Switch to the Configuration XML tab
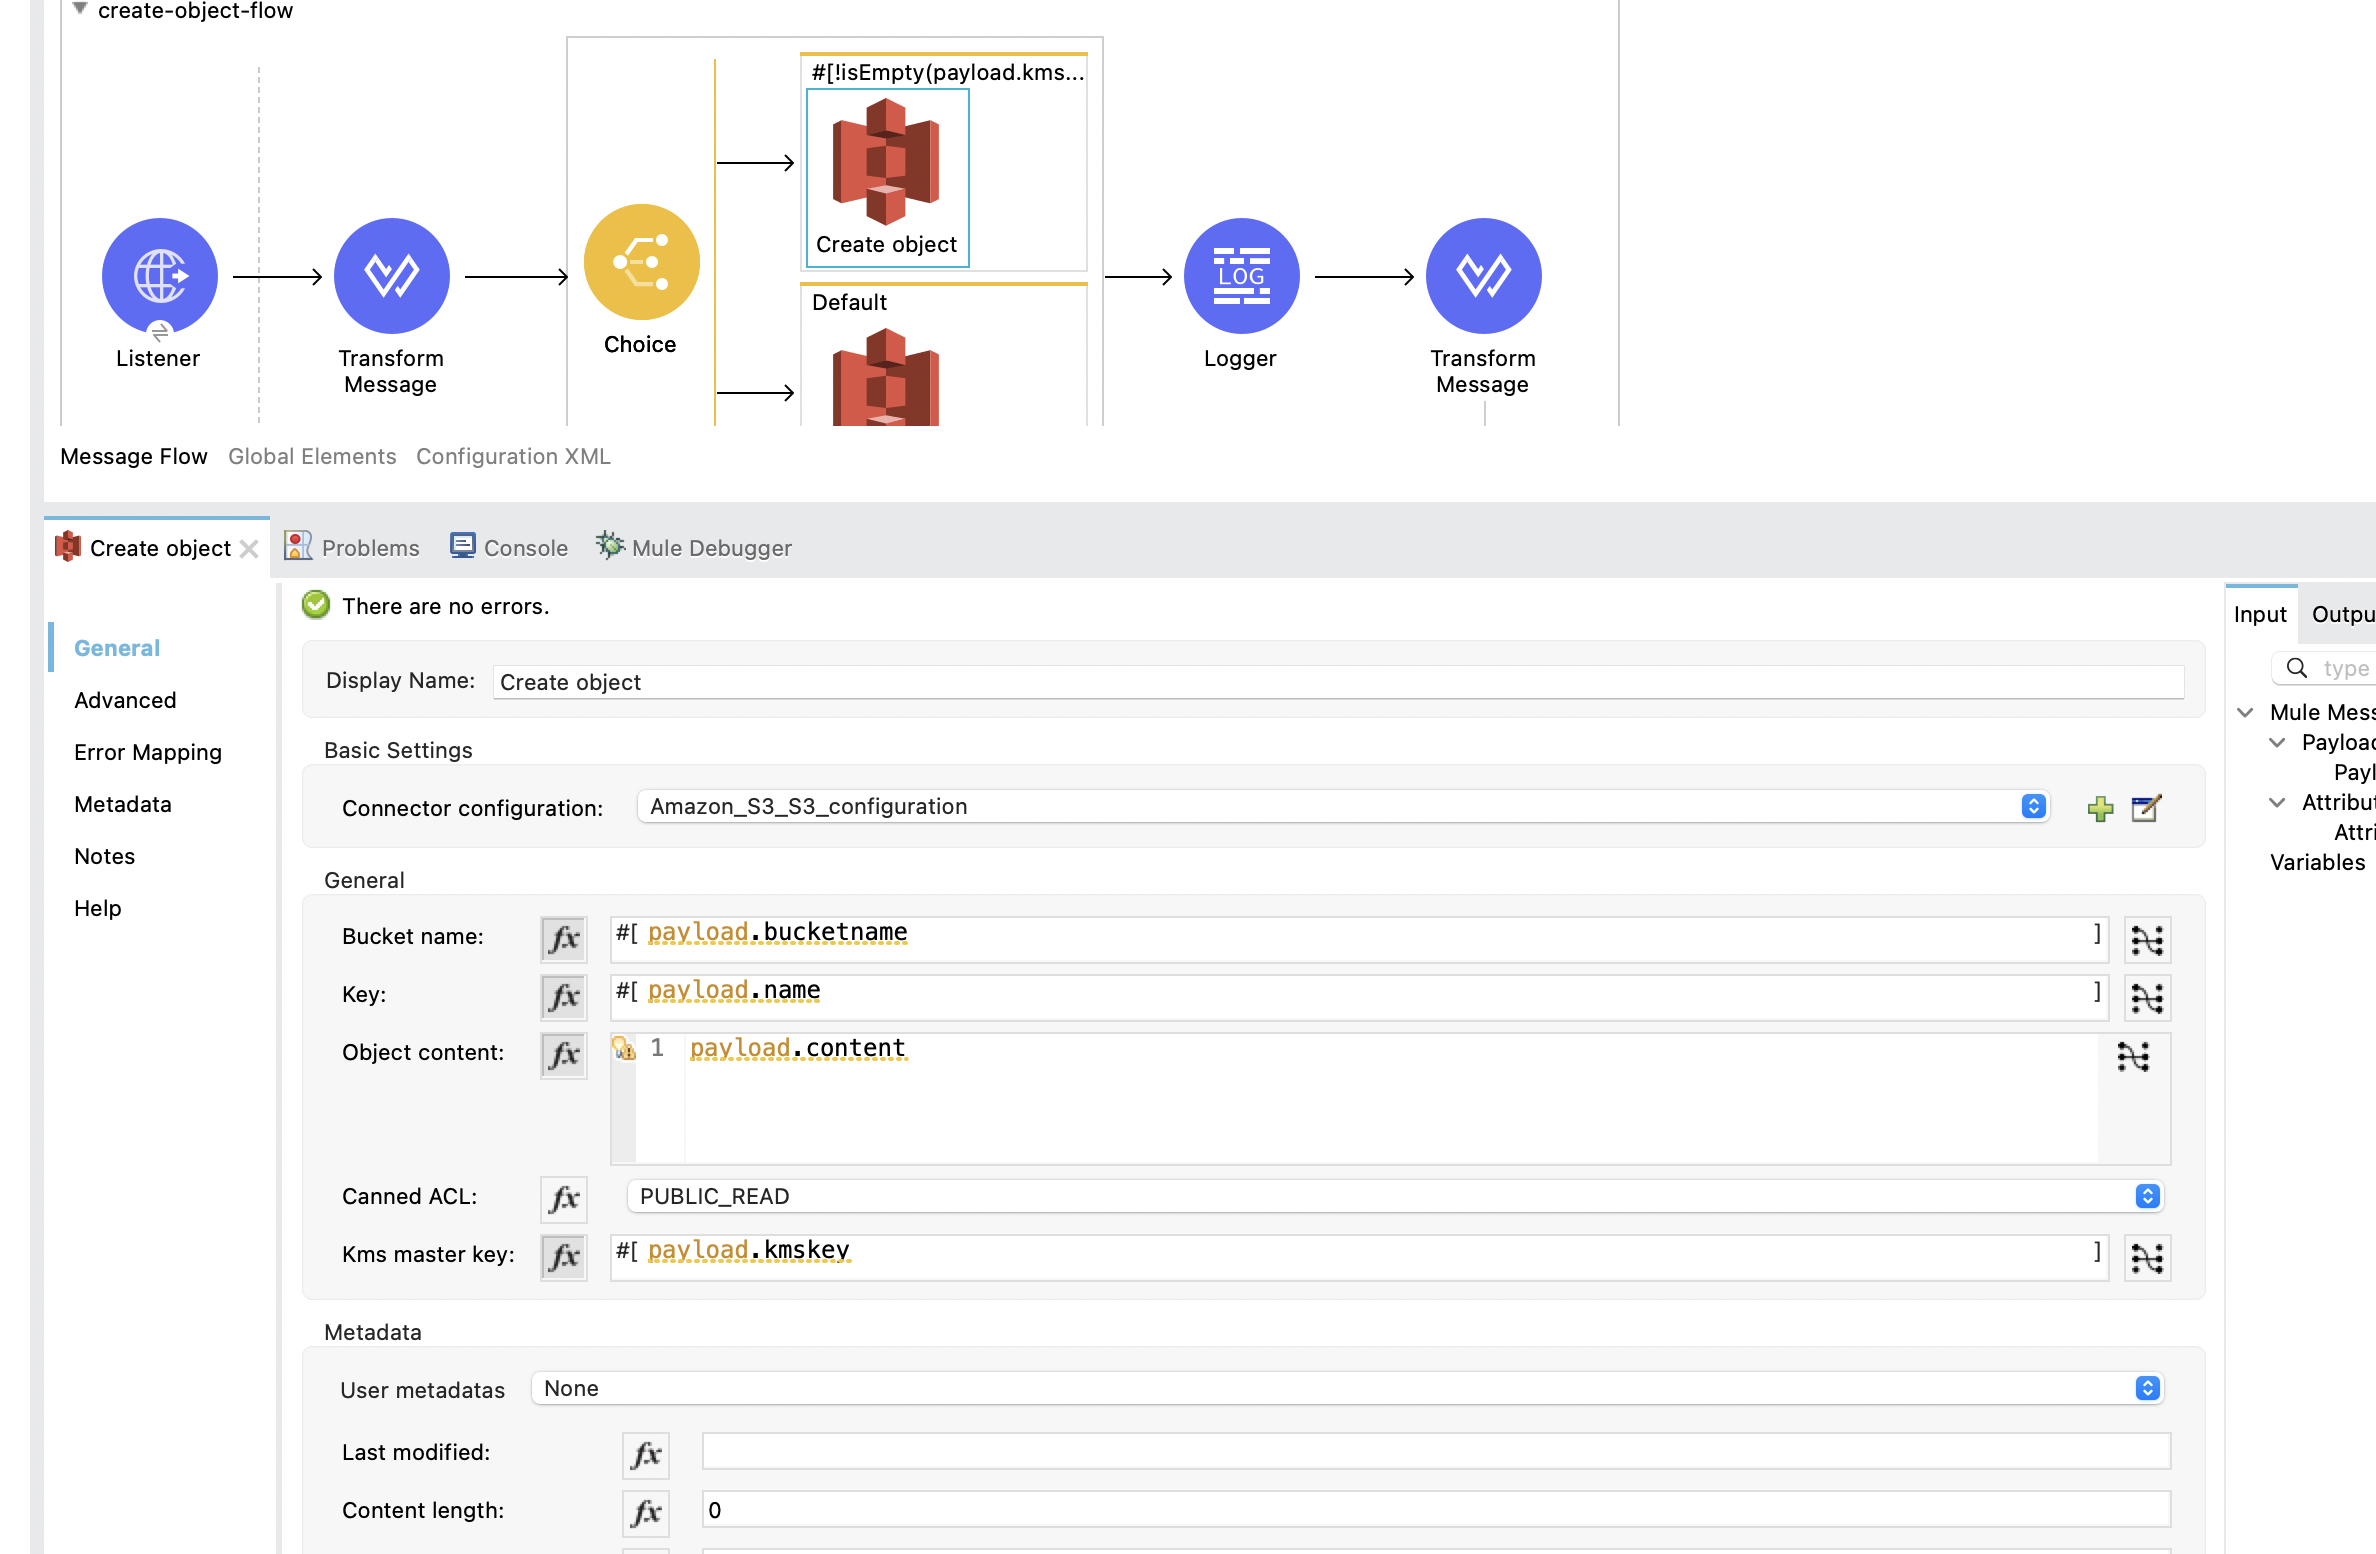Screen dimensions: 2376x1554 (x=513, y=456)
